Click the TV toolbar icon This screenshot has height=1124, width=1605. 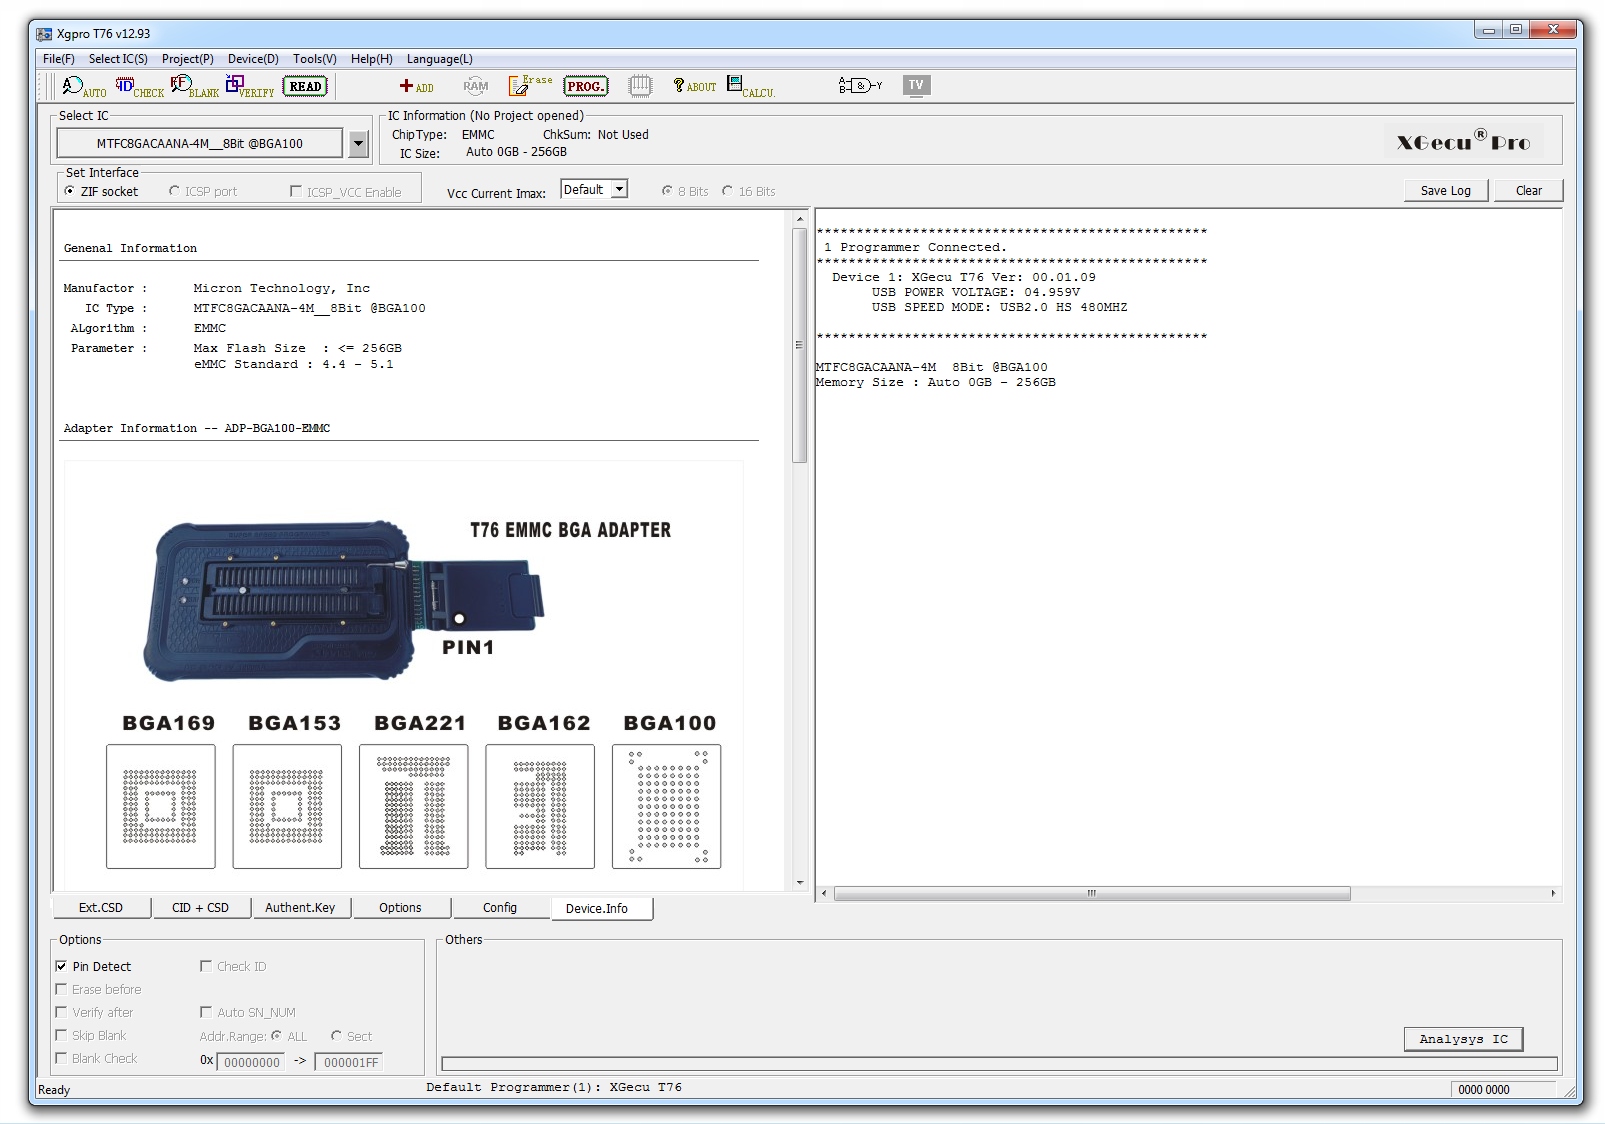click(x=916, y=85)
